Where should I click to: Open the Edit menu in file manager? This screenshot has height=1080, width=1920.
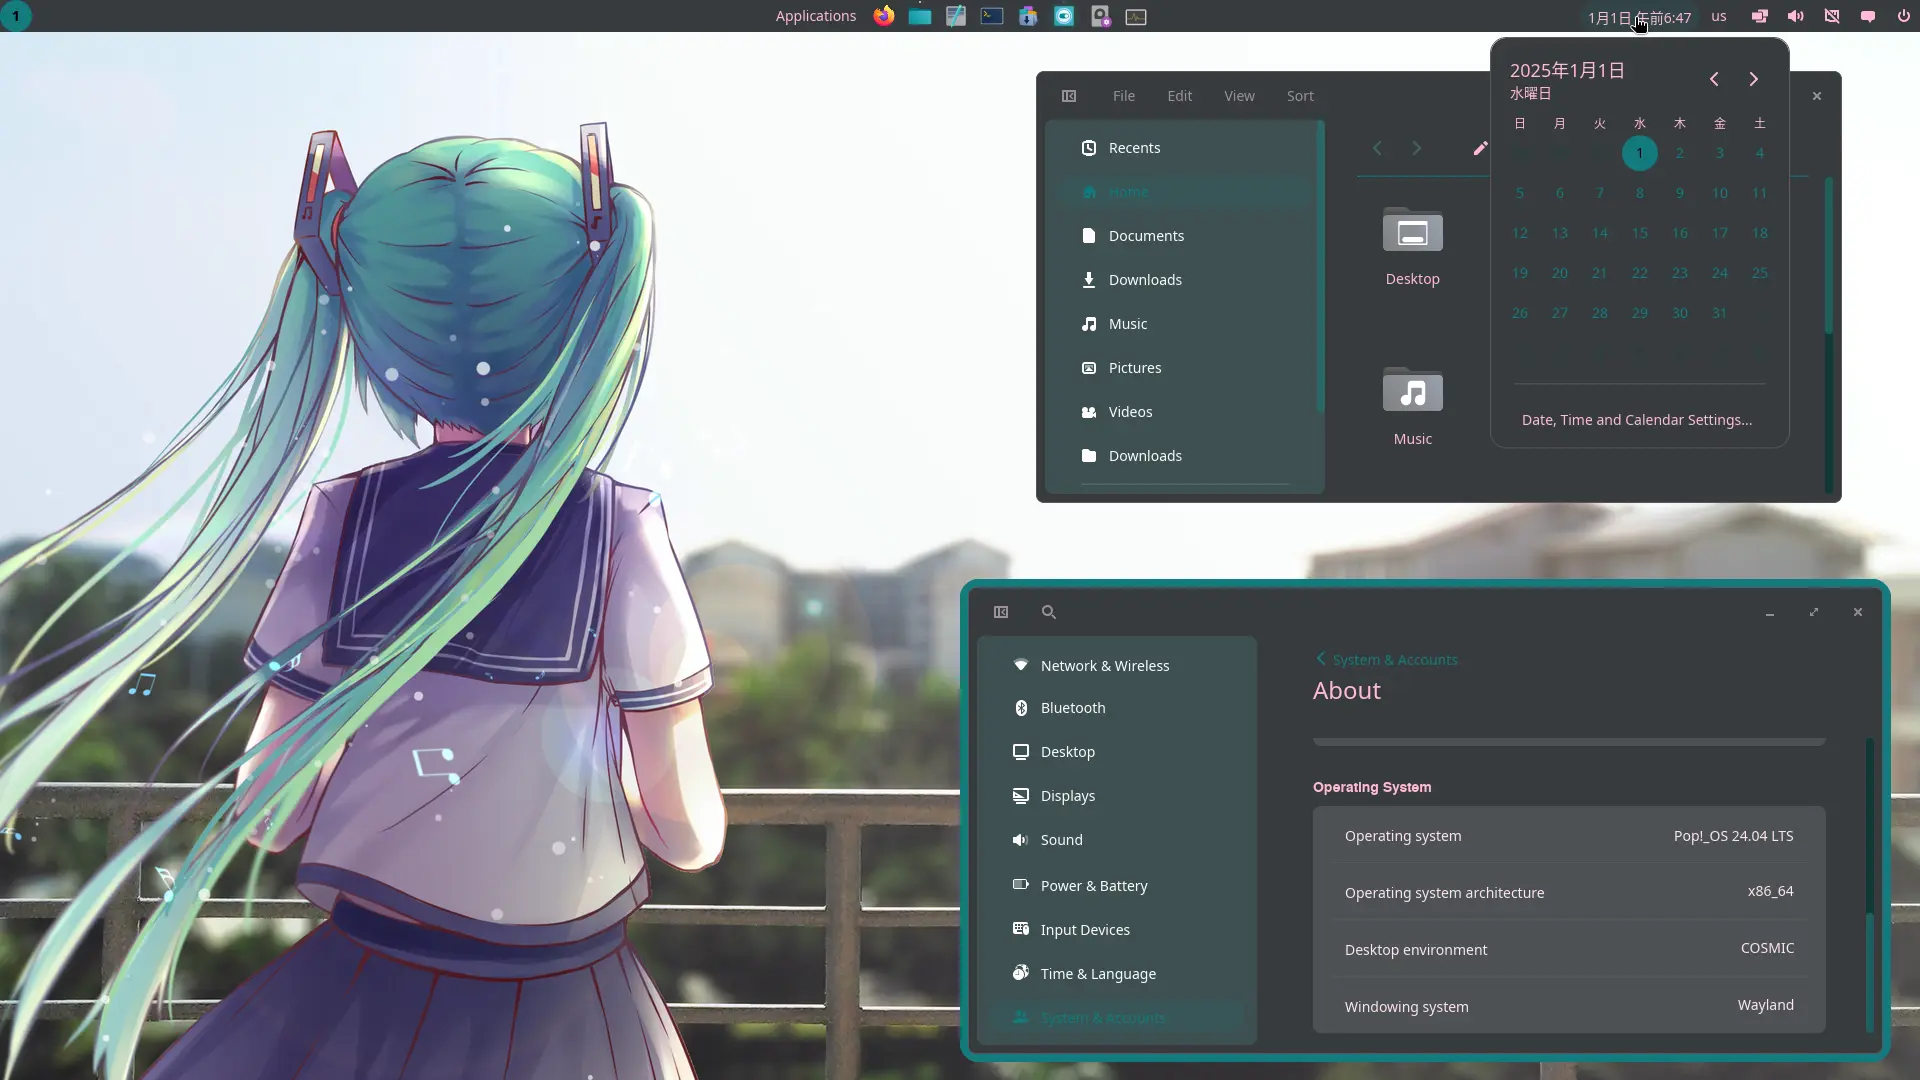pyautogui.click(x=1180, y=96)
